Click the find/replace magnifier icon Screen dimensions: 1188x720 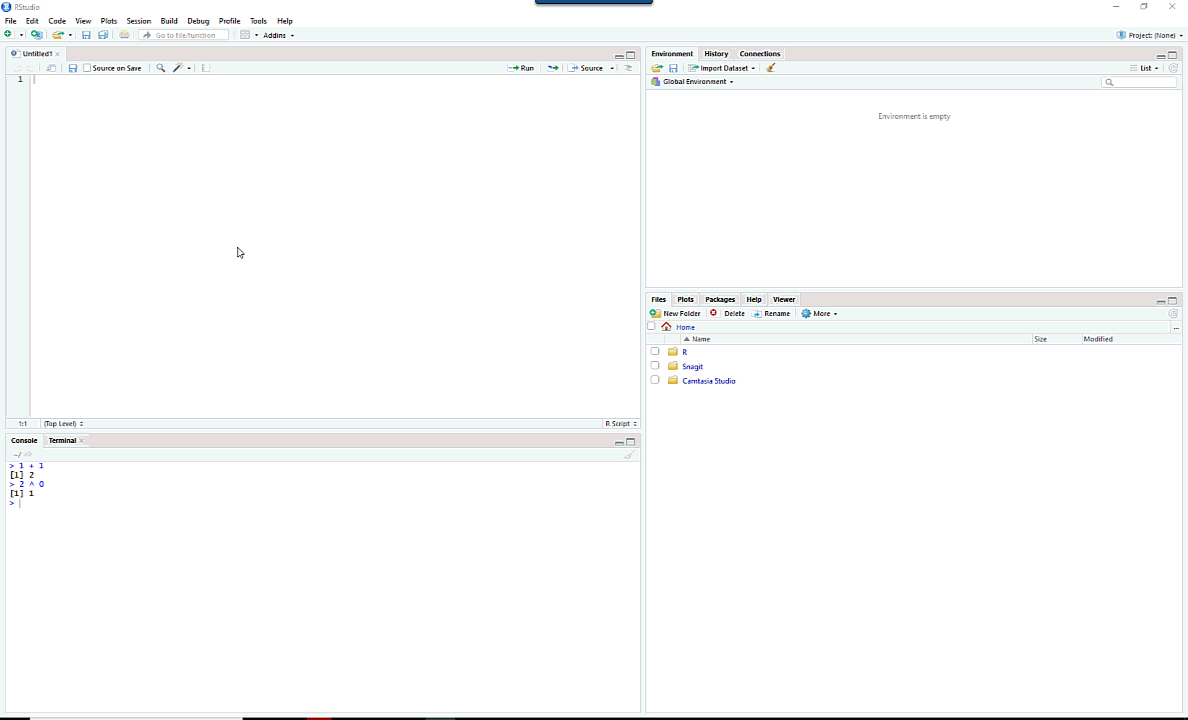(160, 68)
